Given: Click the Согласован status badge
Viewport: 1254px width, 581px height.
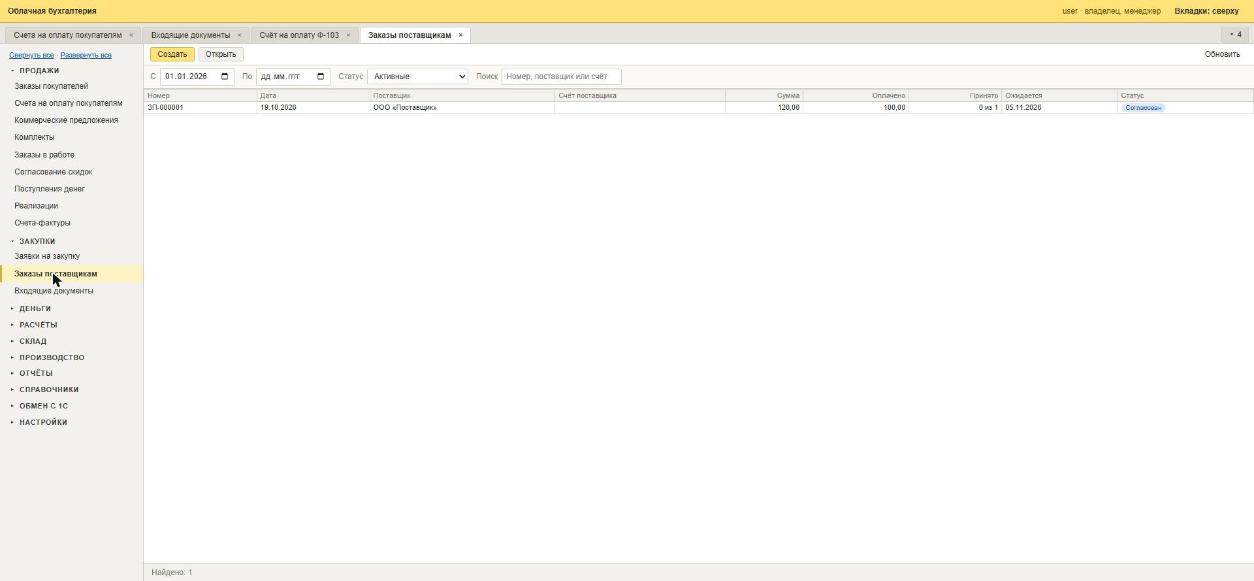Looking at the screenshot, I should [x=1143, y=107].
